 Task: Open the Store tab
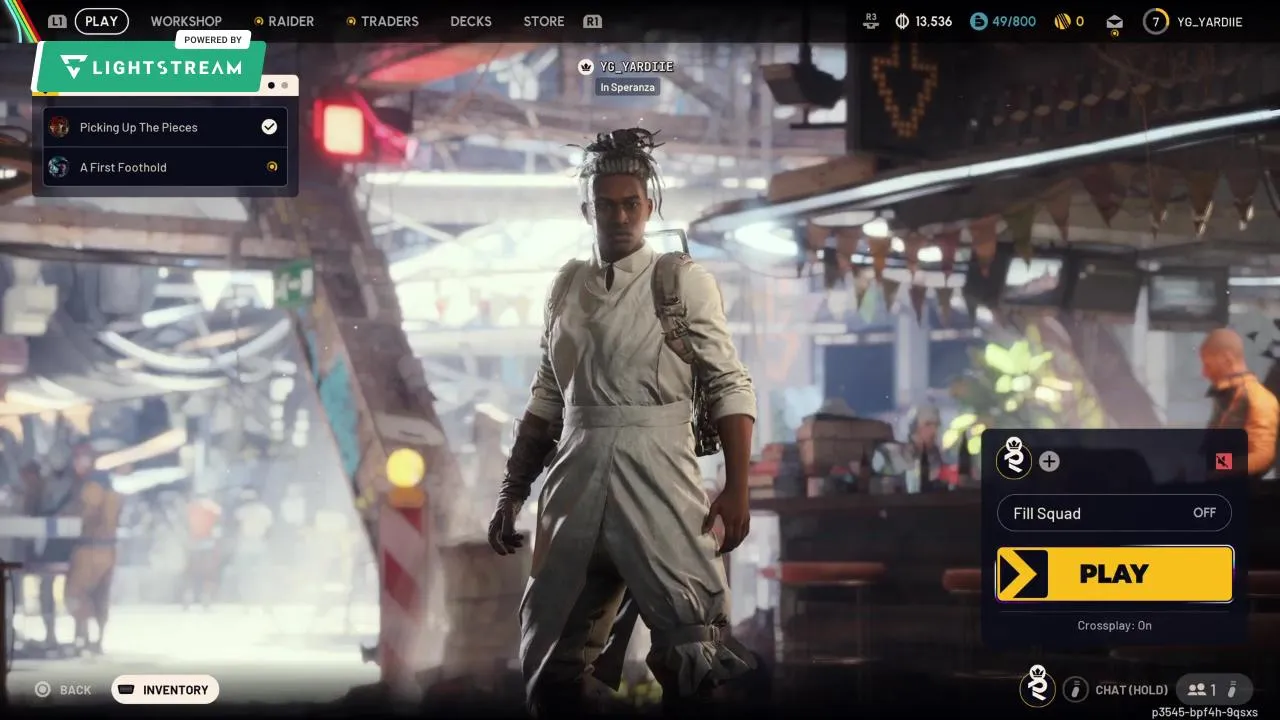[544, 21]
